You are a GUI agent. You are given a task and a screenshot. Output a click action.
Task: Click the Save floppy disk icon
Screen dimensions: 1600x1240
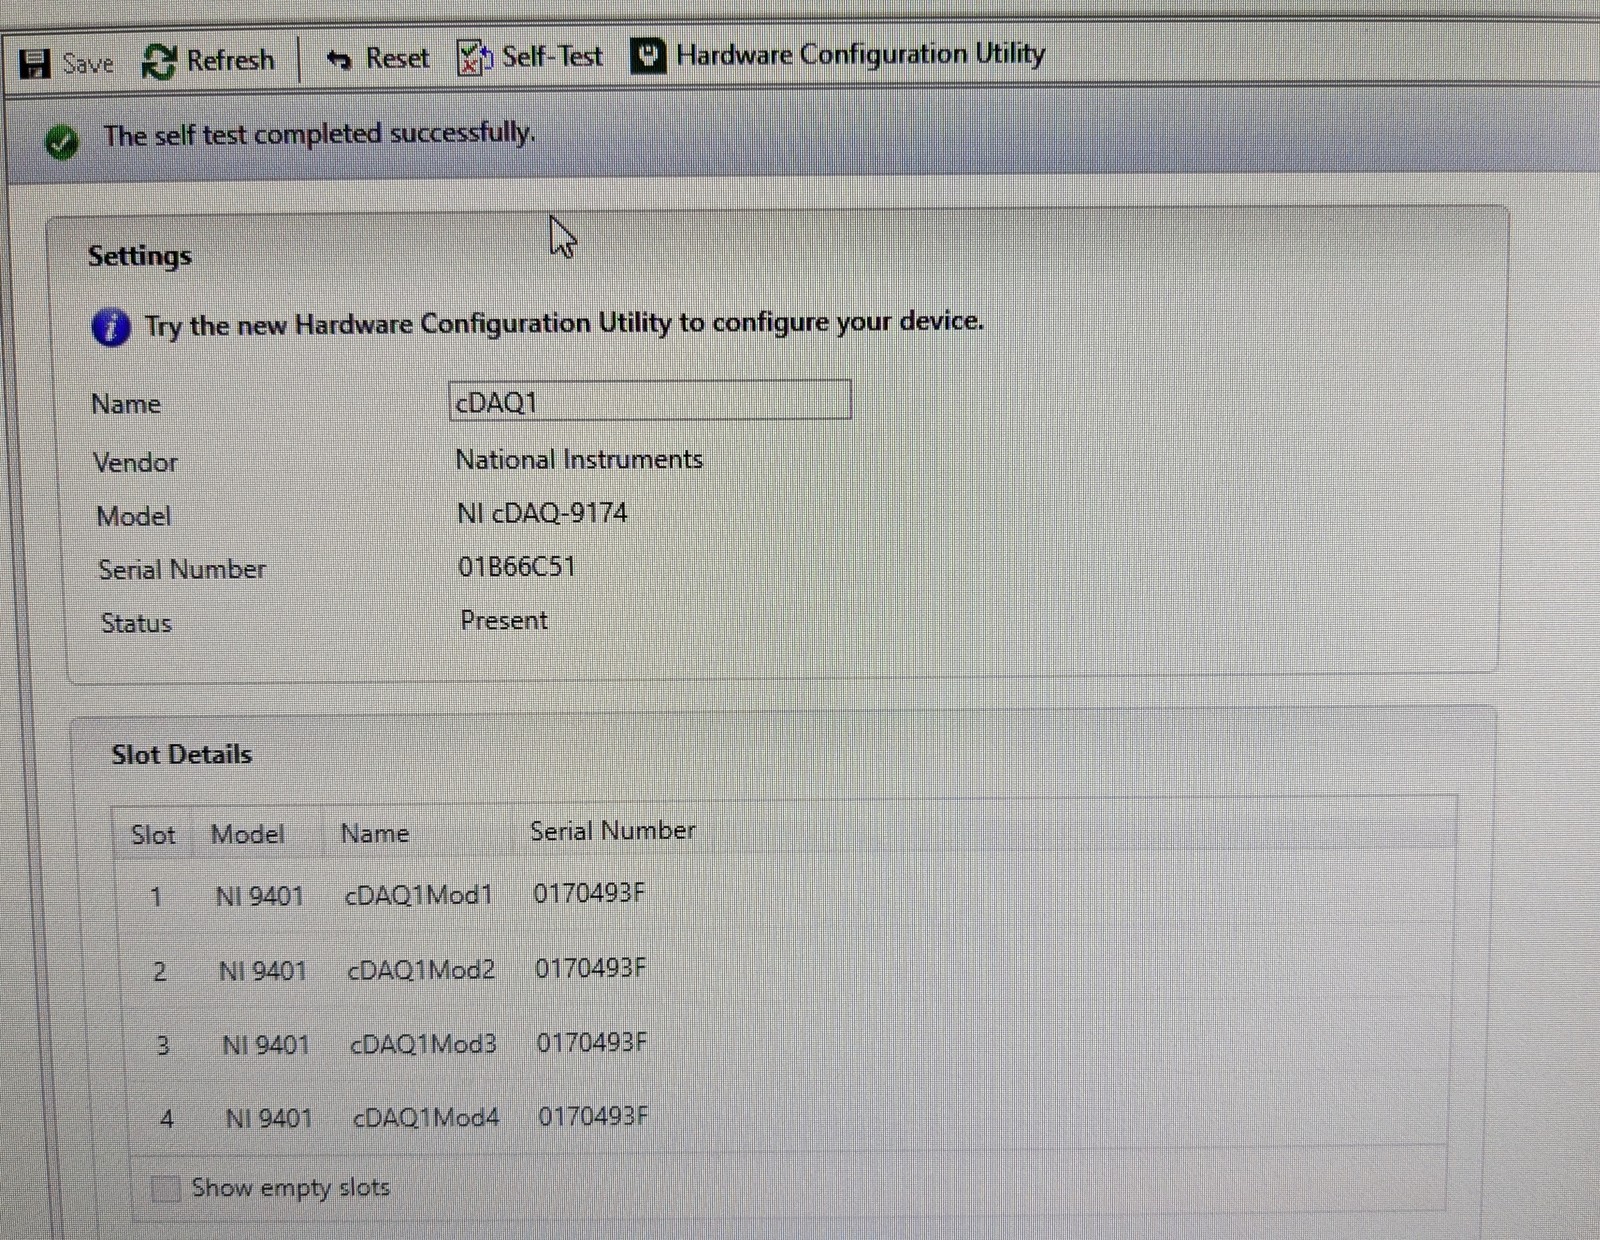tap(35, 64)
